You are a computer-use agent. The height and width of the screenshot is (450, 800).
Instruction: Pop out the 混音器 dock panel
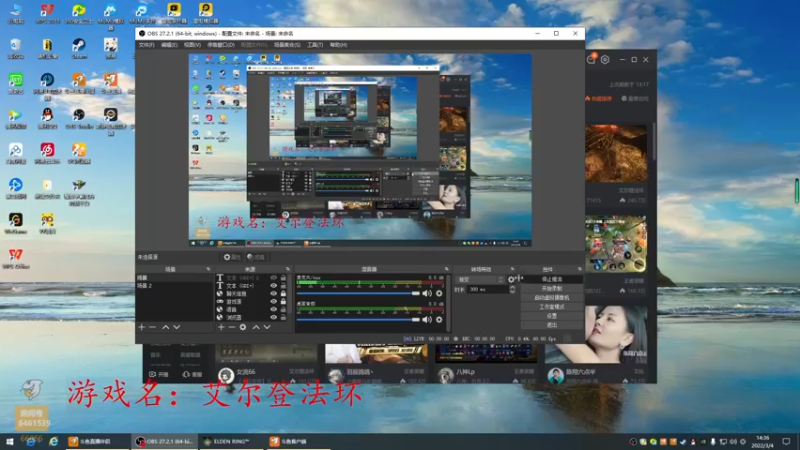(447, 269)
